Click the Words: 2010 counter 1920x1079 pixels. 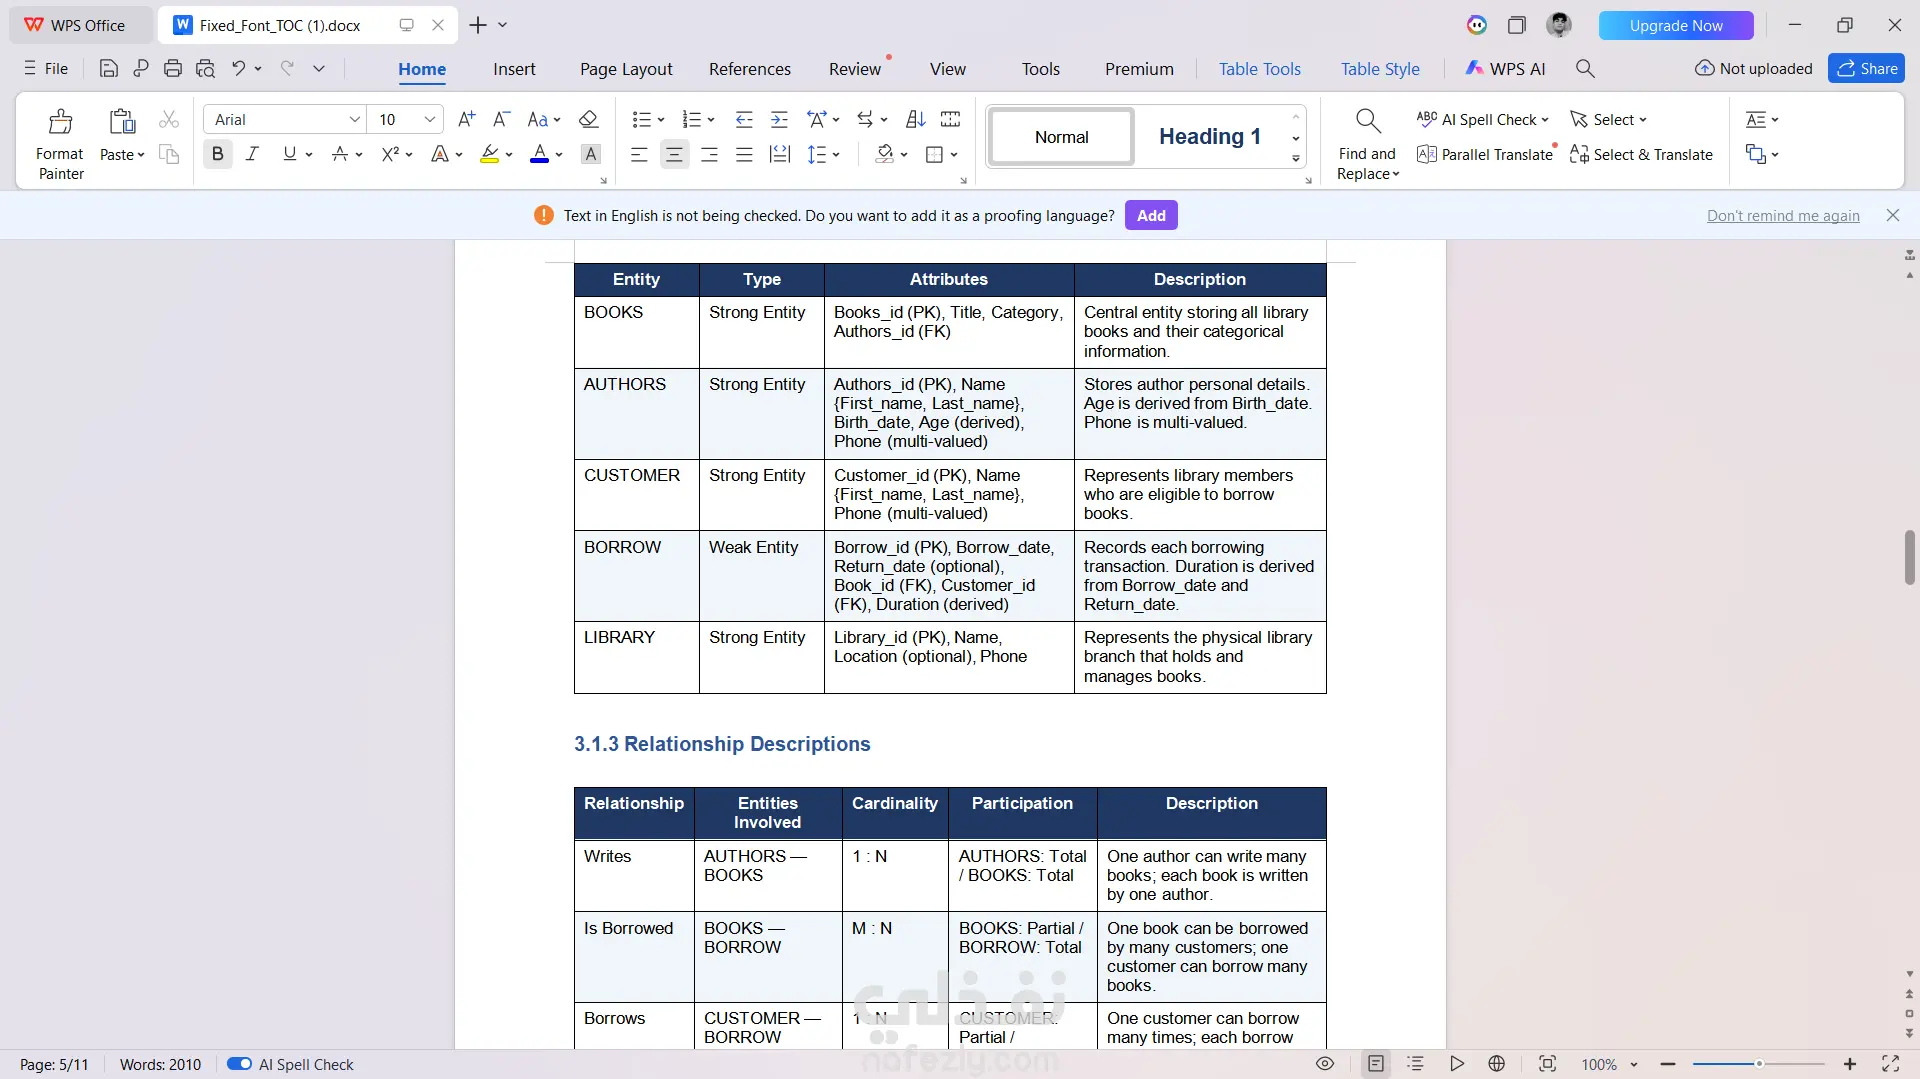[x=160, y=1064]
